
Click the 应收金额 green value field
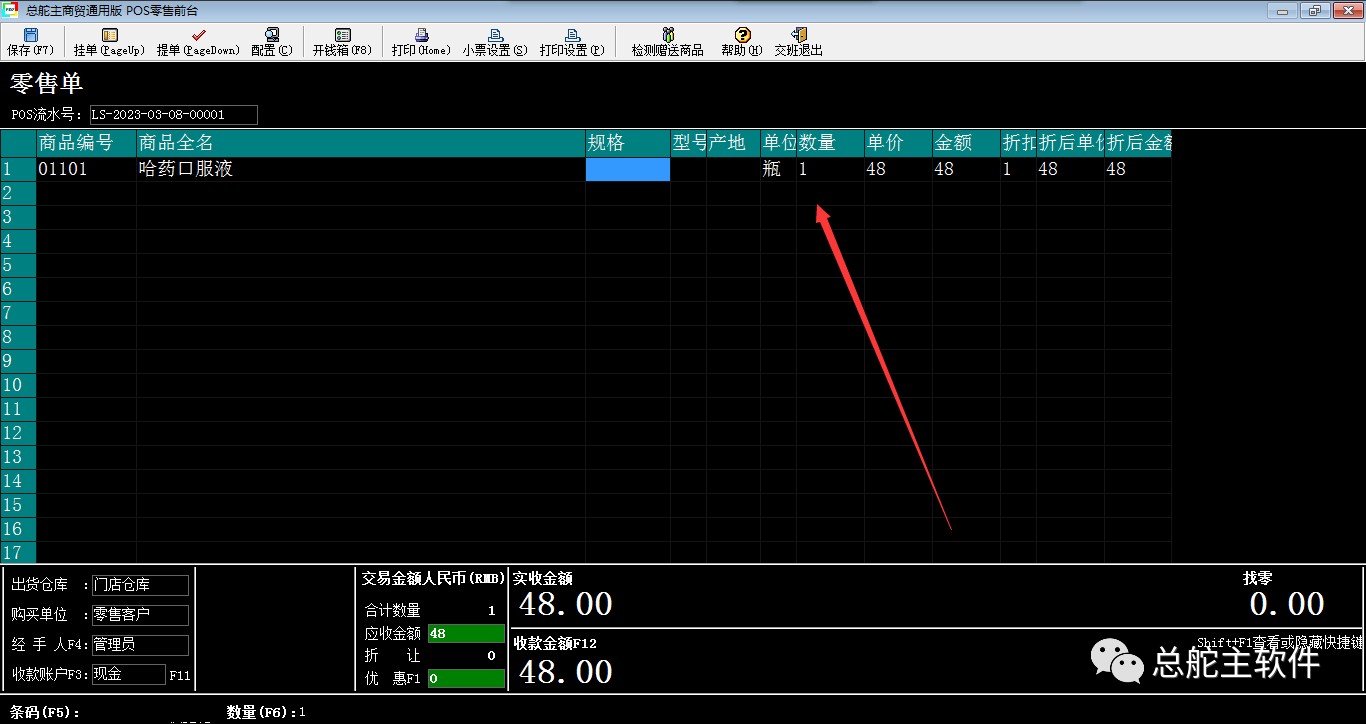[466, 633]
